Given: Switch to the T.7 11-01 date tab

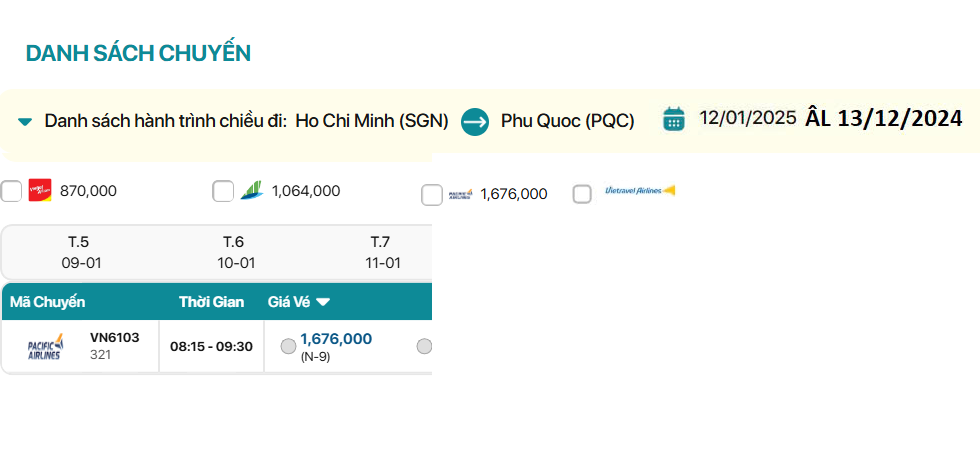Looking at the screenshot, I should pos(381,252).
